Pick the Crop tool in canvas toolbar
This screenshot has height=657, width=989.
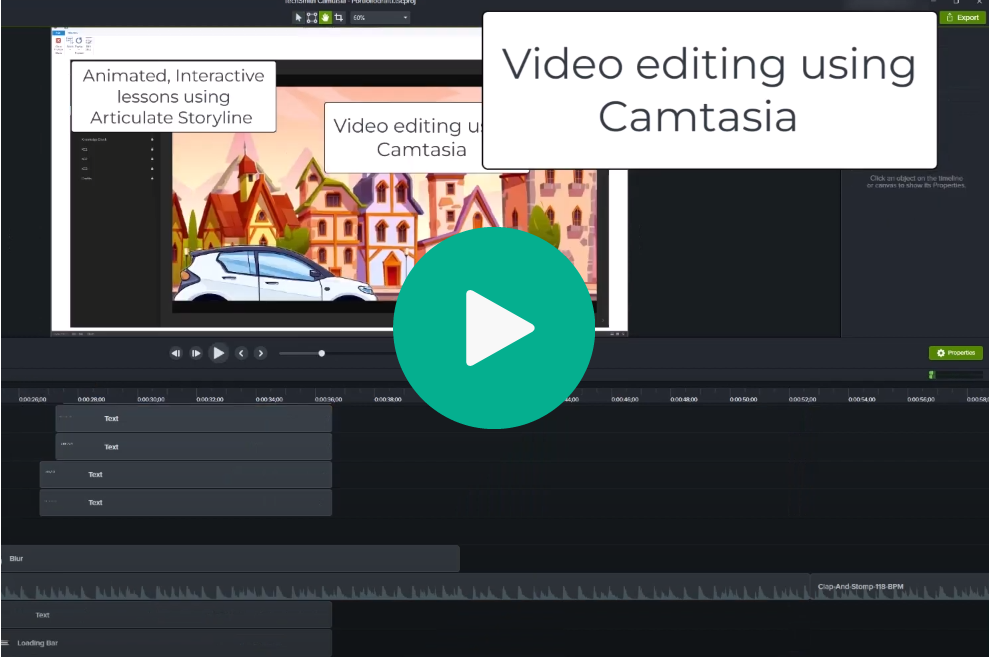tap(339, 18)
